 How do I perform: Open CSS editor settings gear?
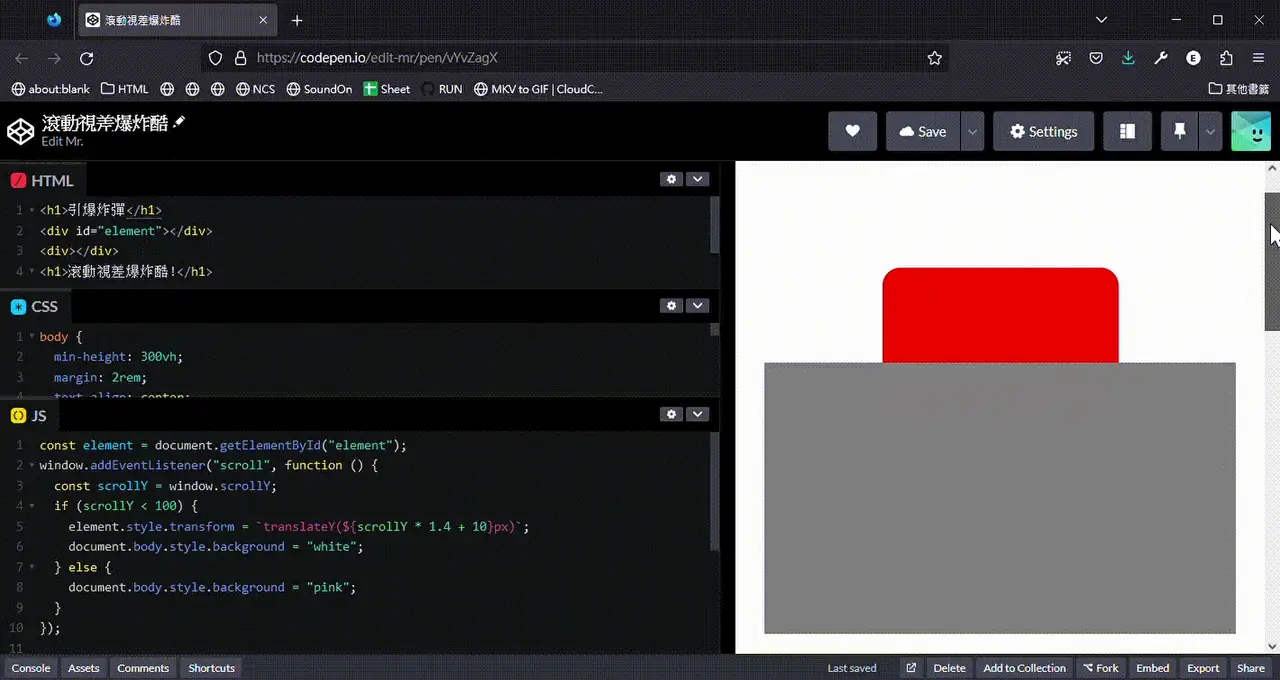pos(671,305)
